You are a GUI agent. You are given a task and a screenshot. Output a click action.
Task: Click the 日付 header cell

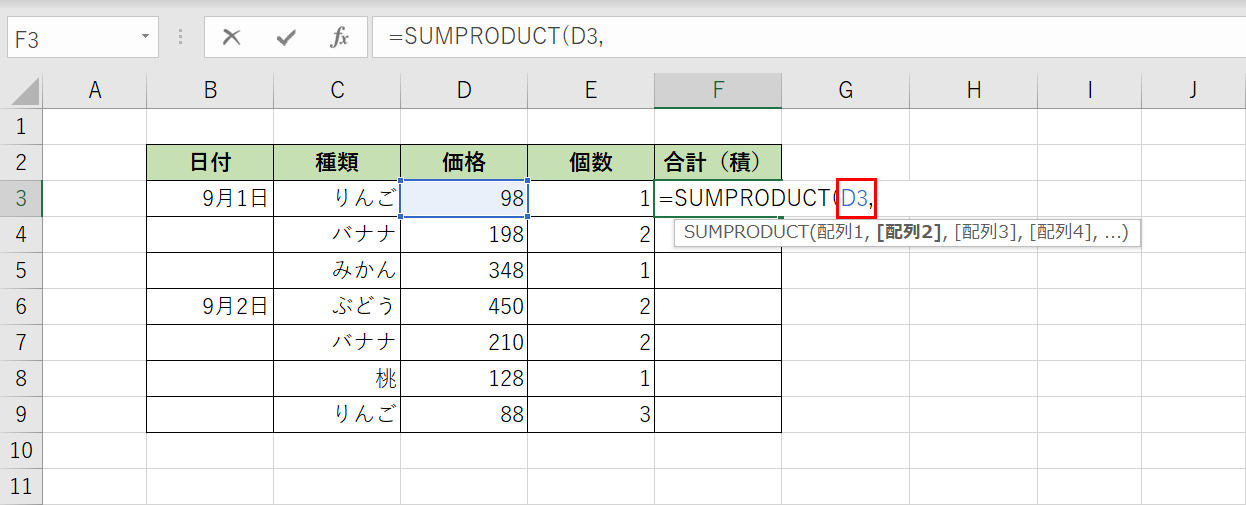click(x=210, y=162)
